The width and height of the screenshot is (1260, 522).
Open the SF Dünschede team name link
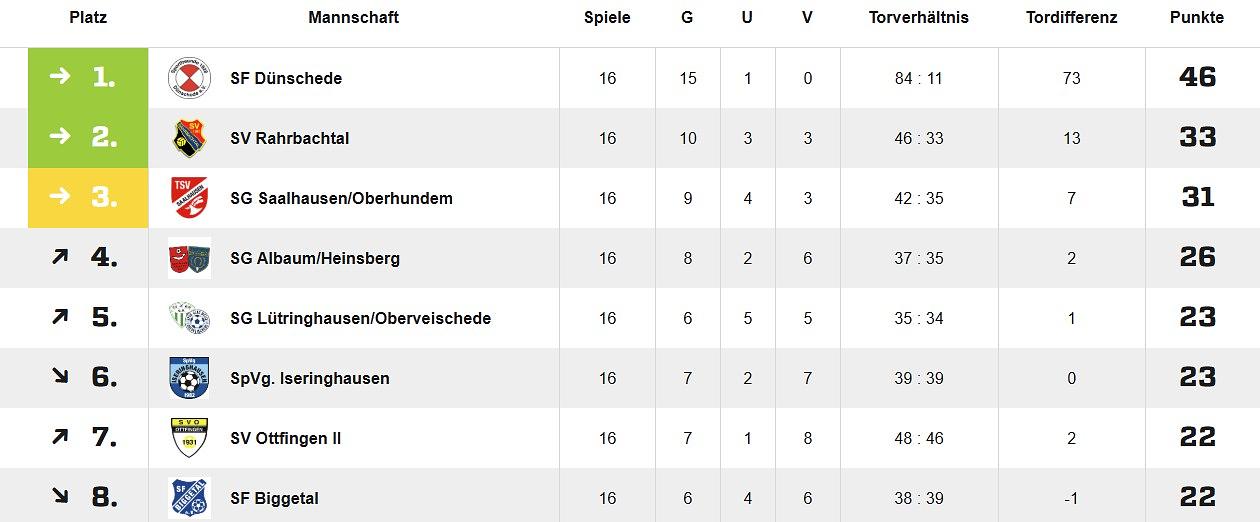pos(286,78)
